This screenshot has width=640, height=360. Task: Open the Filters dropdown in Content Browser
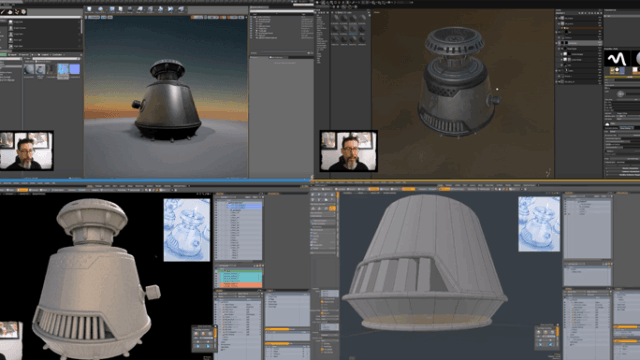(x=28, y=58)
